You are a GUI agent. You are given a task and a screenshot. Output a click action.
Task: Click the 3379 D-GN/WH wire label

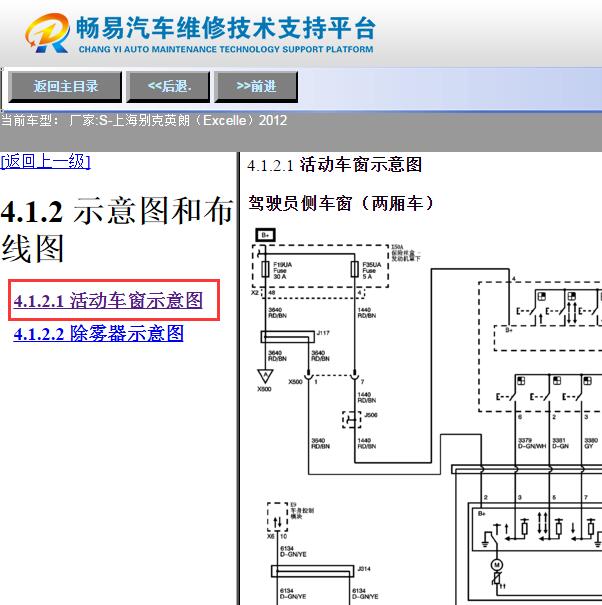(532, 443)
